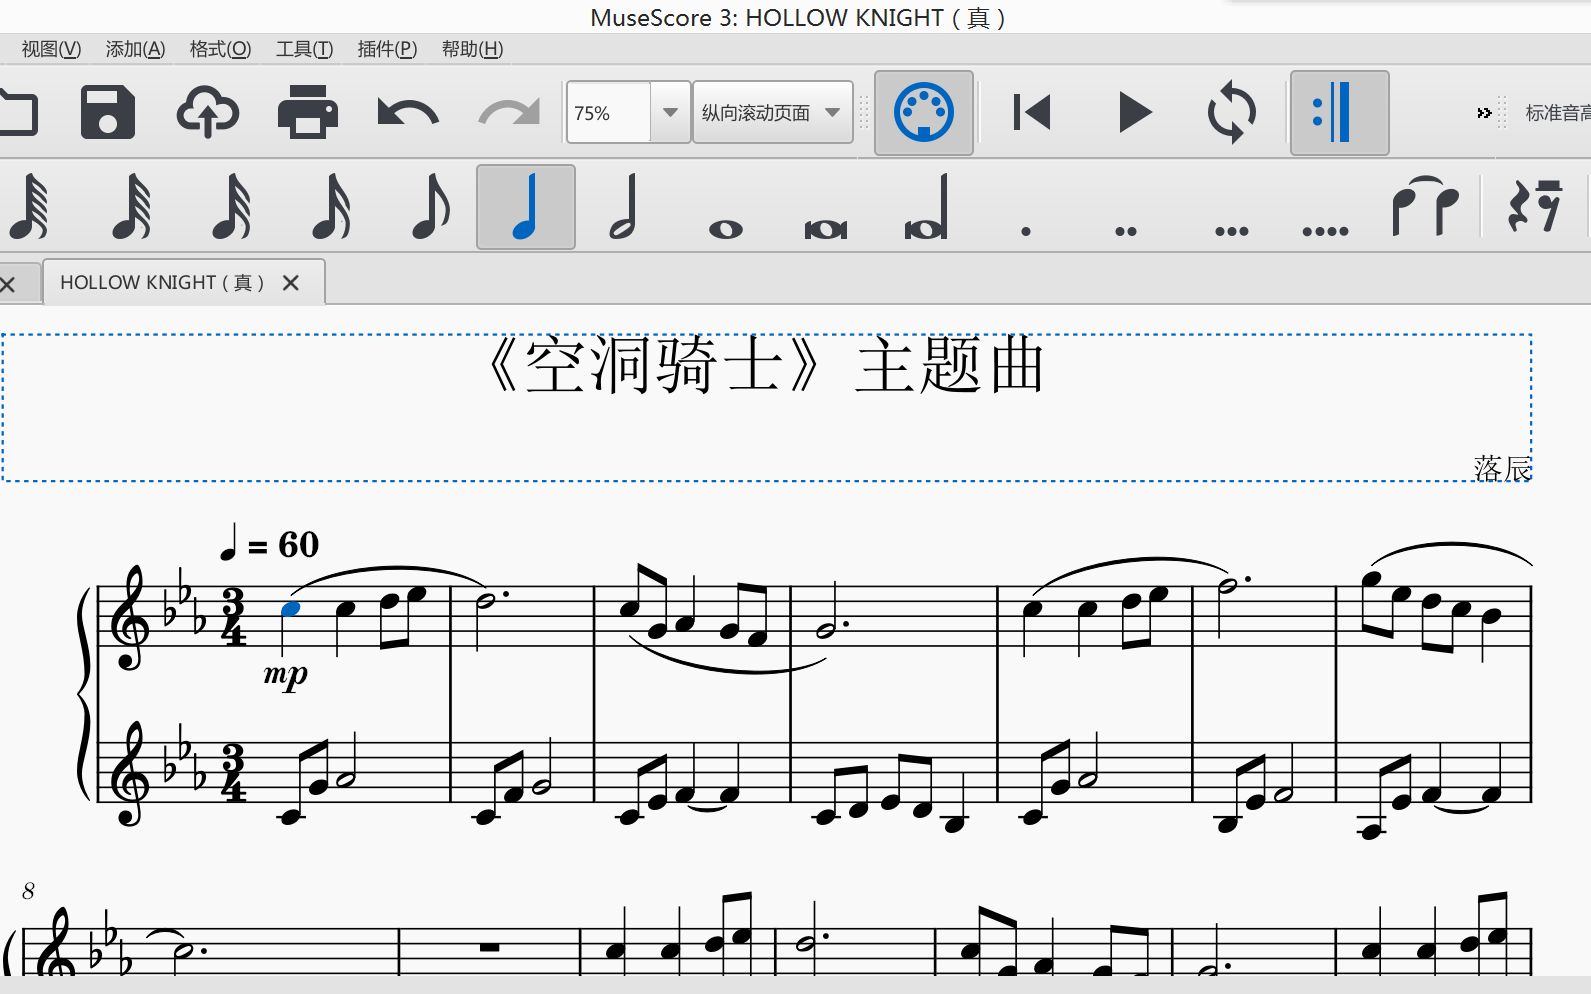The height and width of the screenshot is (994, 1591).
Task: Open the zoom percentage dropdown arrow
Action: click(x=670, y=112)
